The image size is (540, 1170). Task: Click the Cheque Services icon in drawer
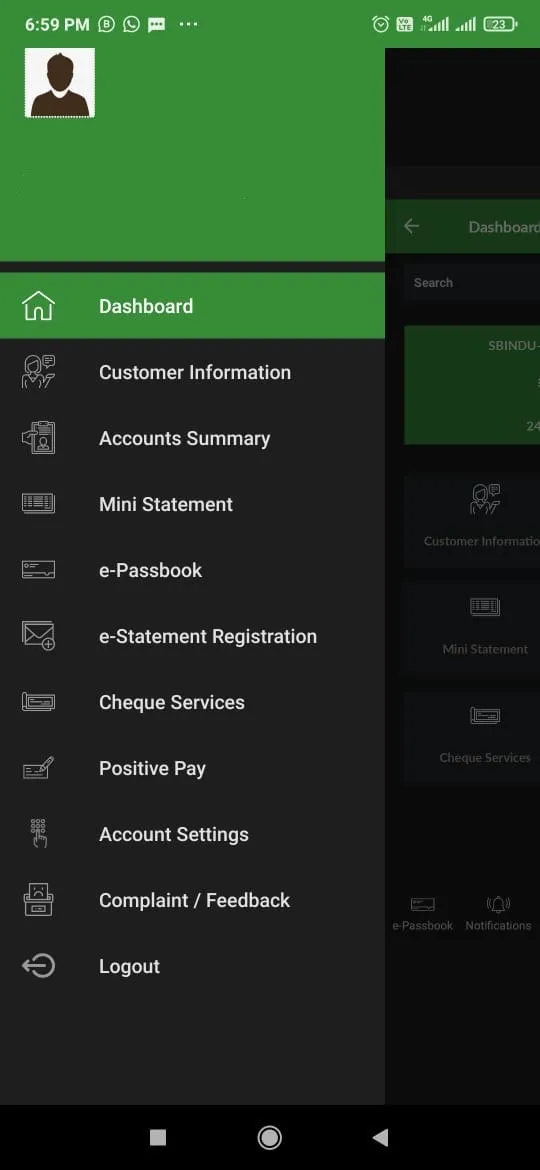pos(38,702)
